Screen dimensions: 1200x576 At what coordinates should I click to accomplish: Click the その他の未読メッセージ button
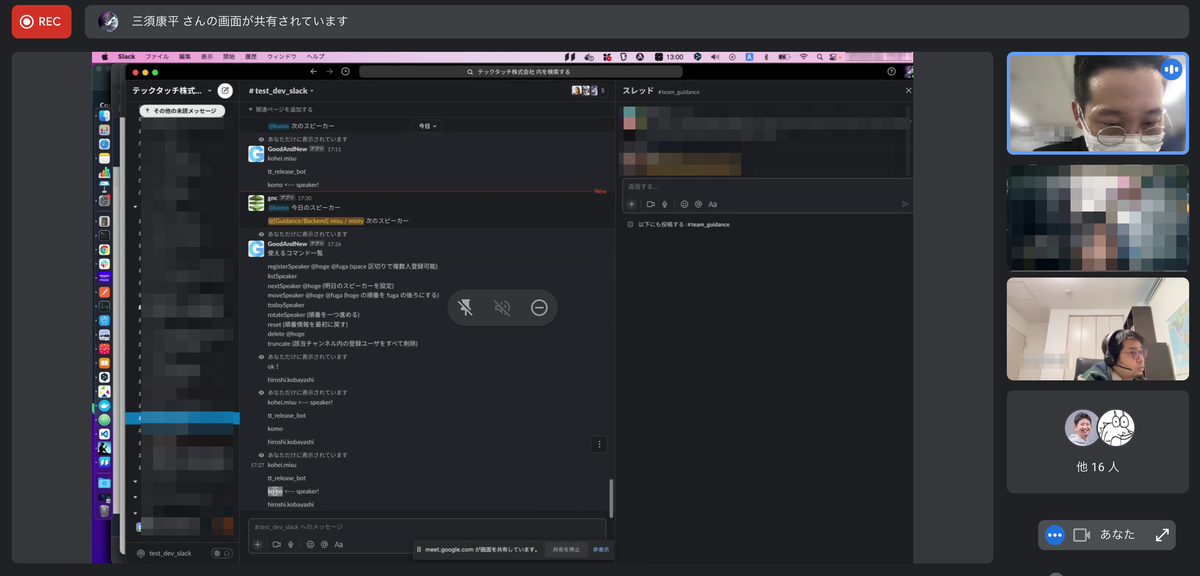(x=181, y=111)
